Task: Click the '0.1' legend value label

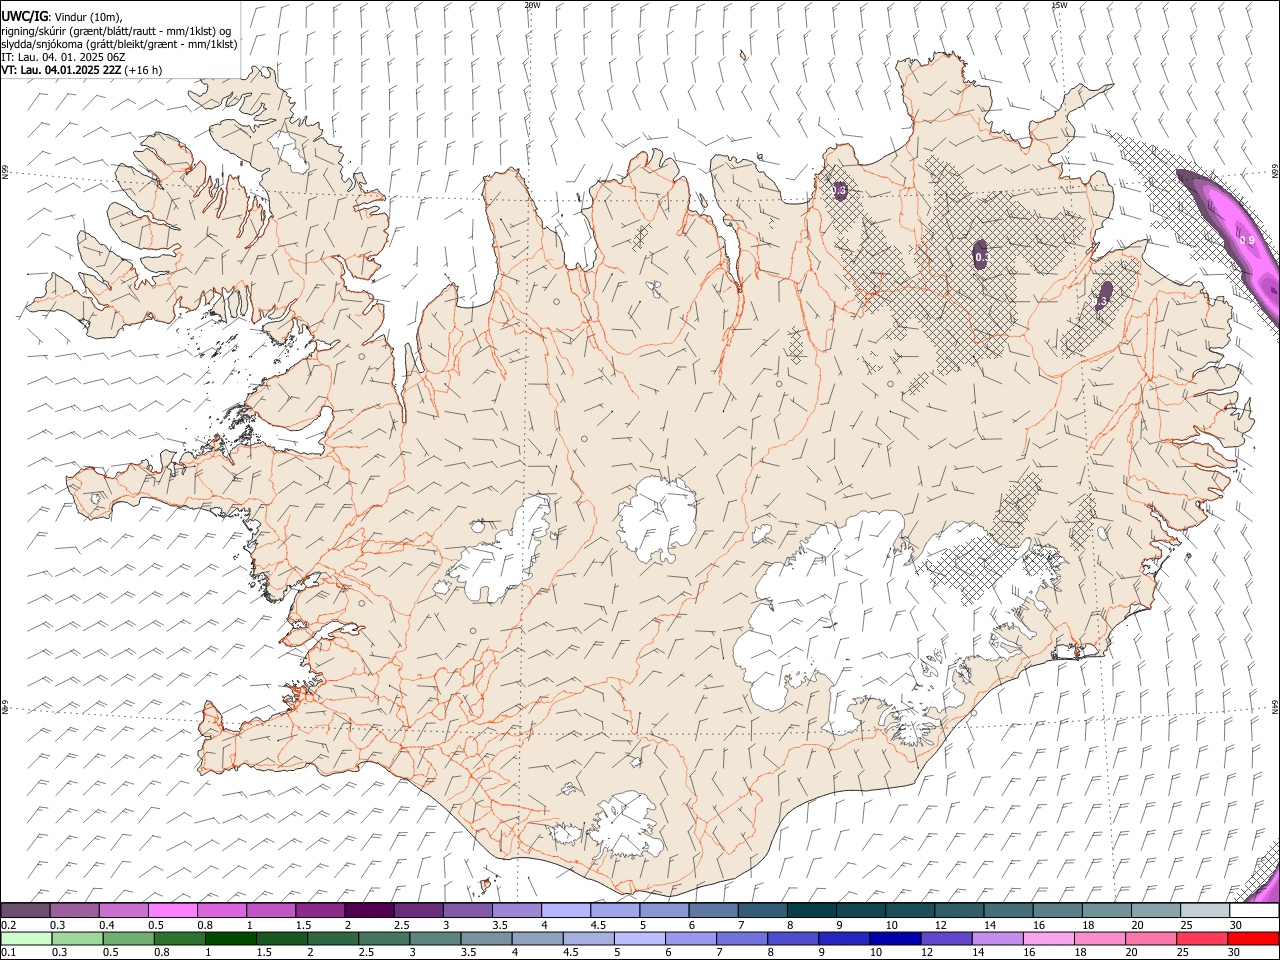Action: (8, 952)
